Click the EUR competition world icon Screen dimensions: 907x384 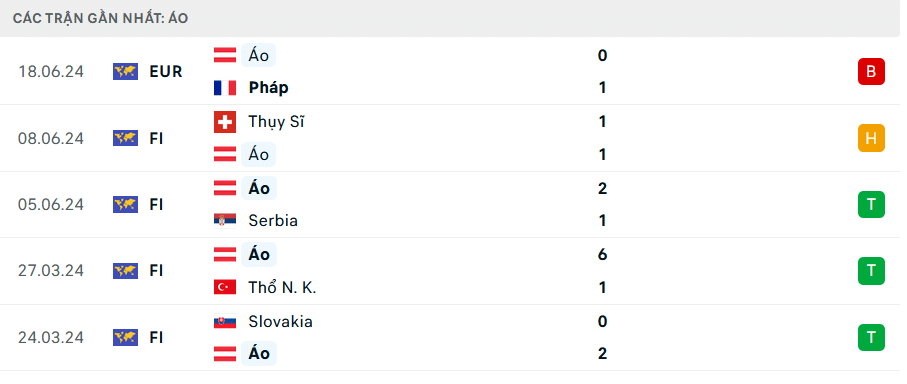coord(126,72)
